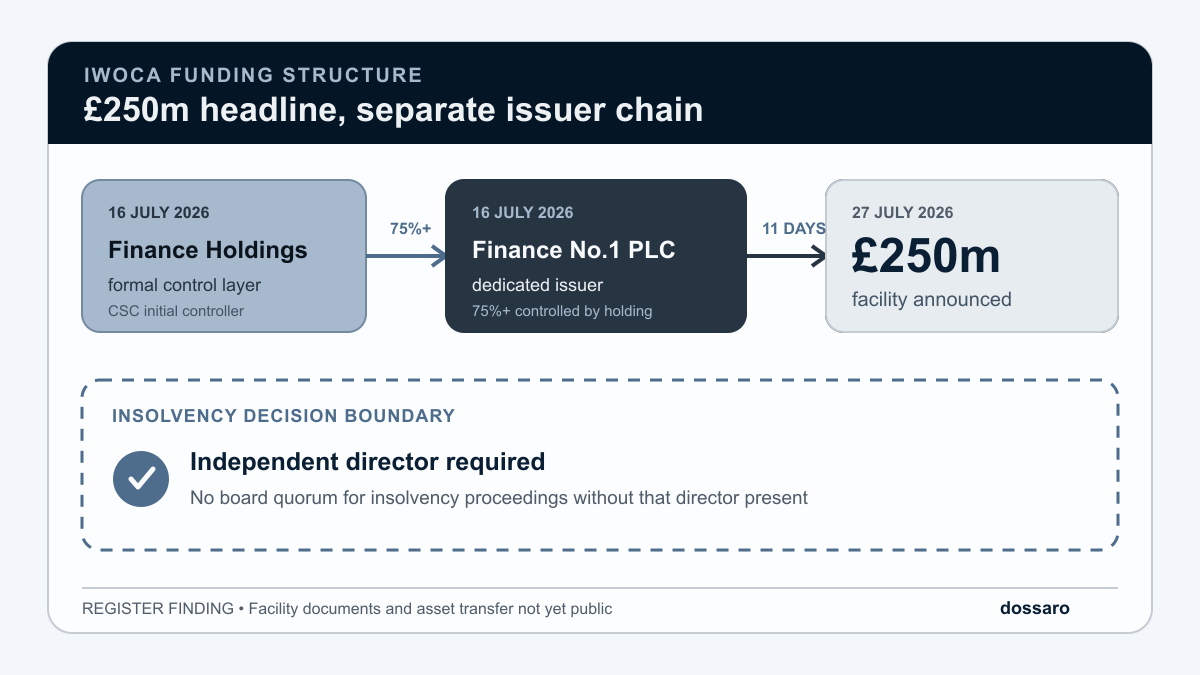Screen dimensions: 1200x675
Task: Select the Finance No.1 PLC card
Action: coord(596,256)
